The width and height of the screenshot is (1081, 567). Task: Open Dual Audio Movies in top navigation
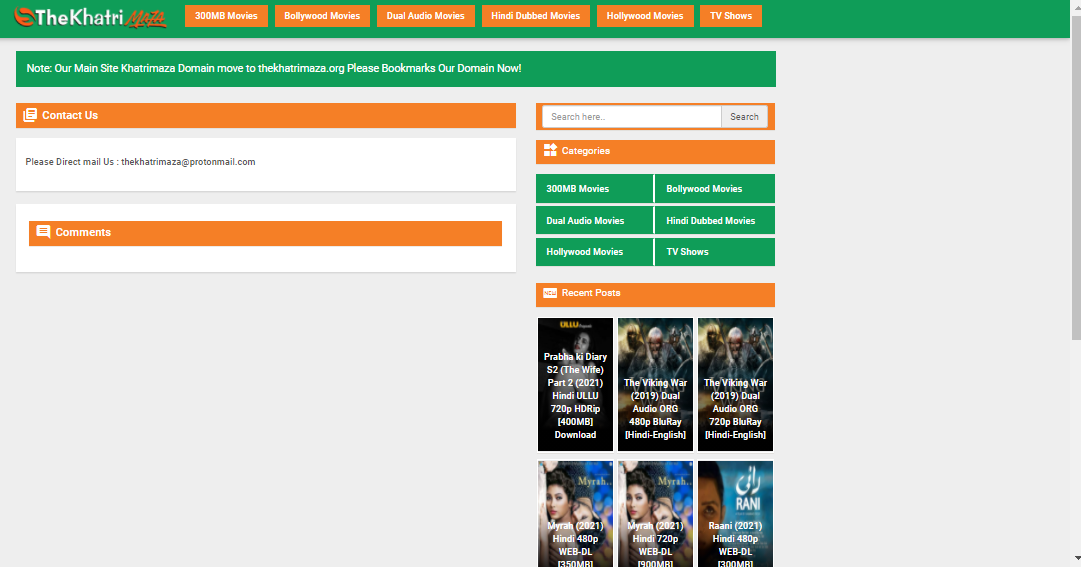[425, 16]
